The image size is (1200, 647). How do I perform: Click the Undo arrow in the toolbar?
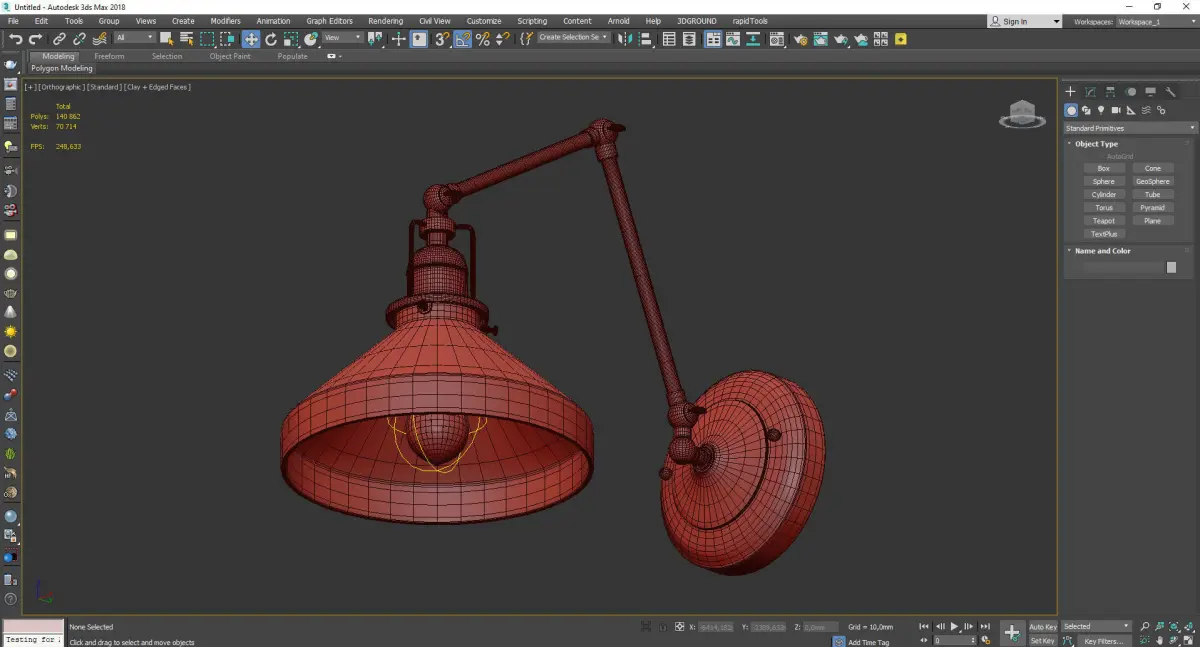click(x=15, y=39)
